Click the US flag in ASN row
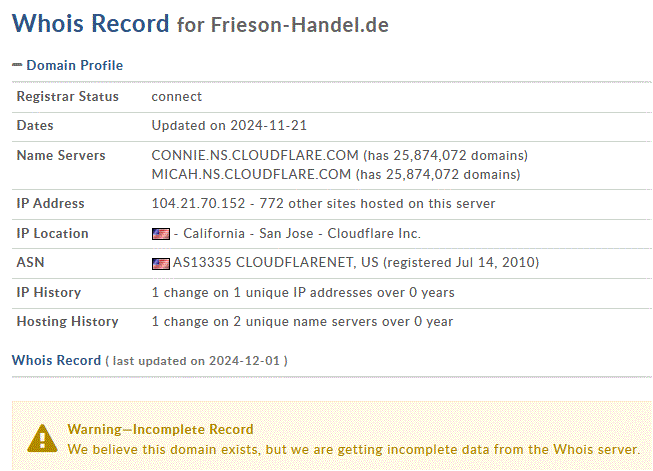 (161, 264)
